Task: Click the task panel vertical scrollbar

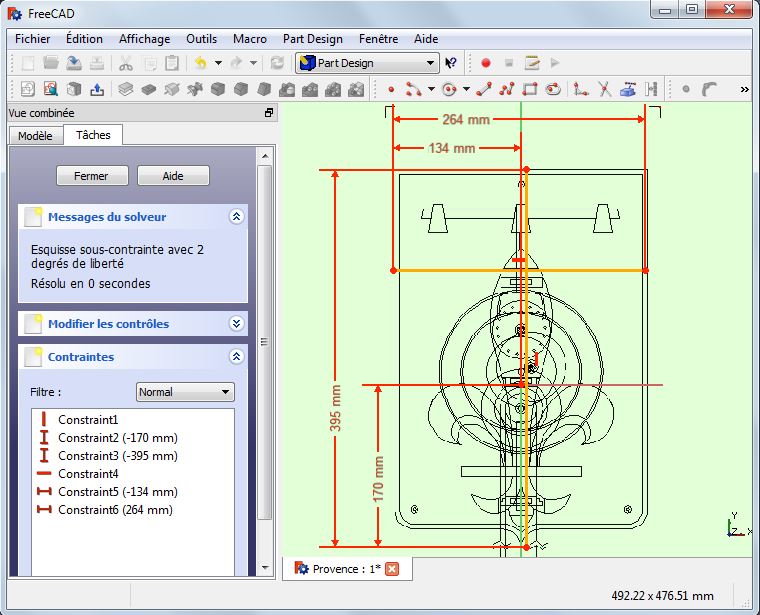Action: [265, 343]
